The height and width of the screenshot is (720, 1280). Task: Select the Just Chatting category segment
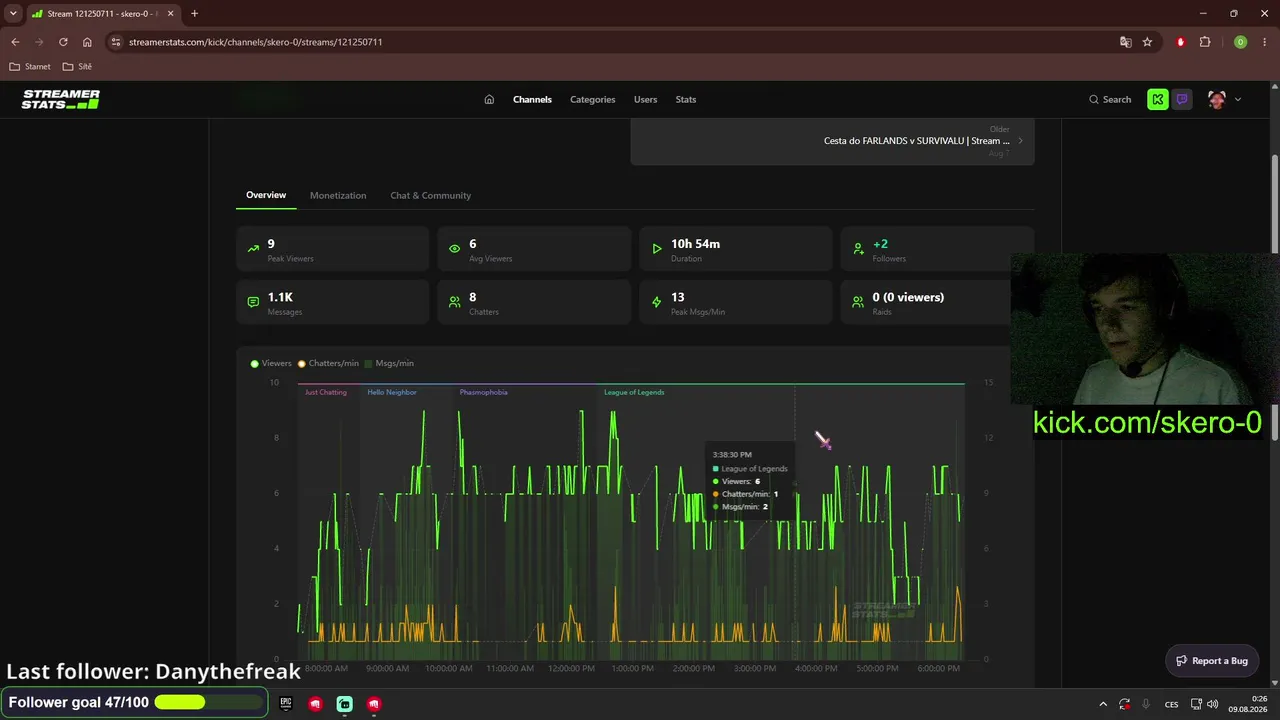(326, 392)
